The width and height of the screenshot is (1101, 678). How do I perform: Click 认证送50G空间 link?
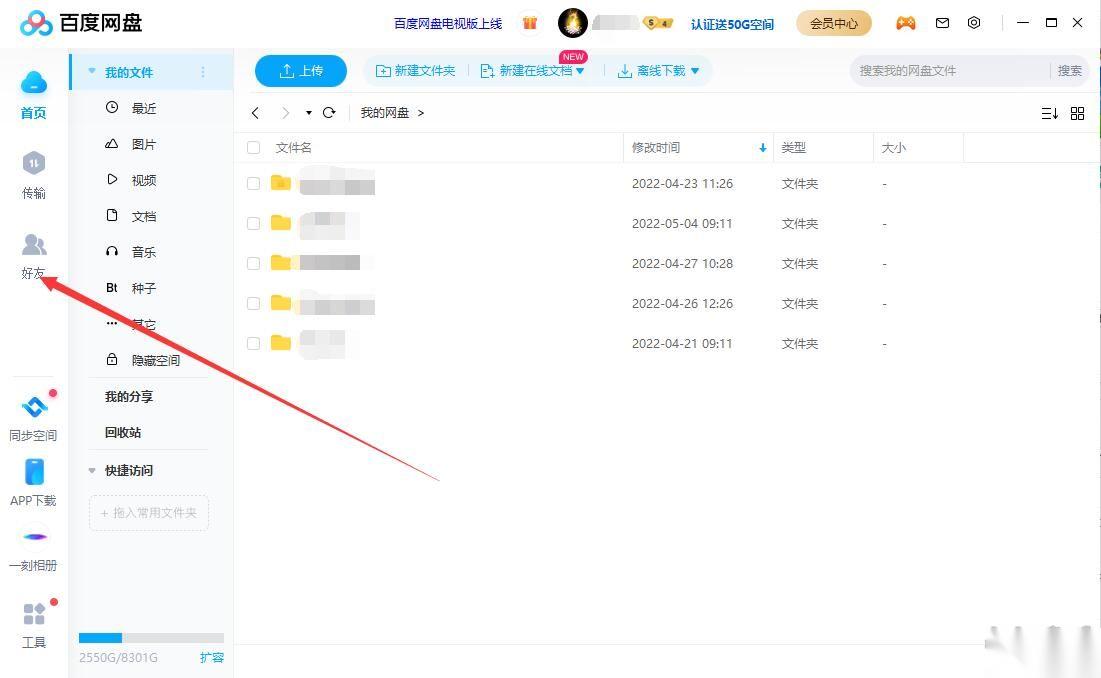coord(732,24)
